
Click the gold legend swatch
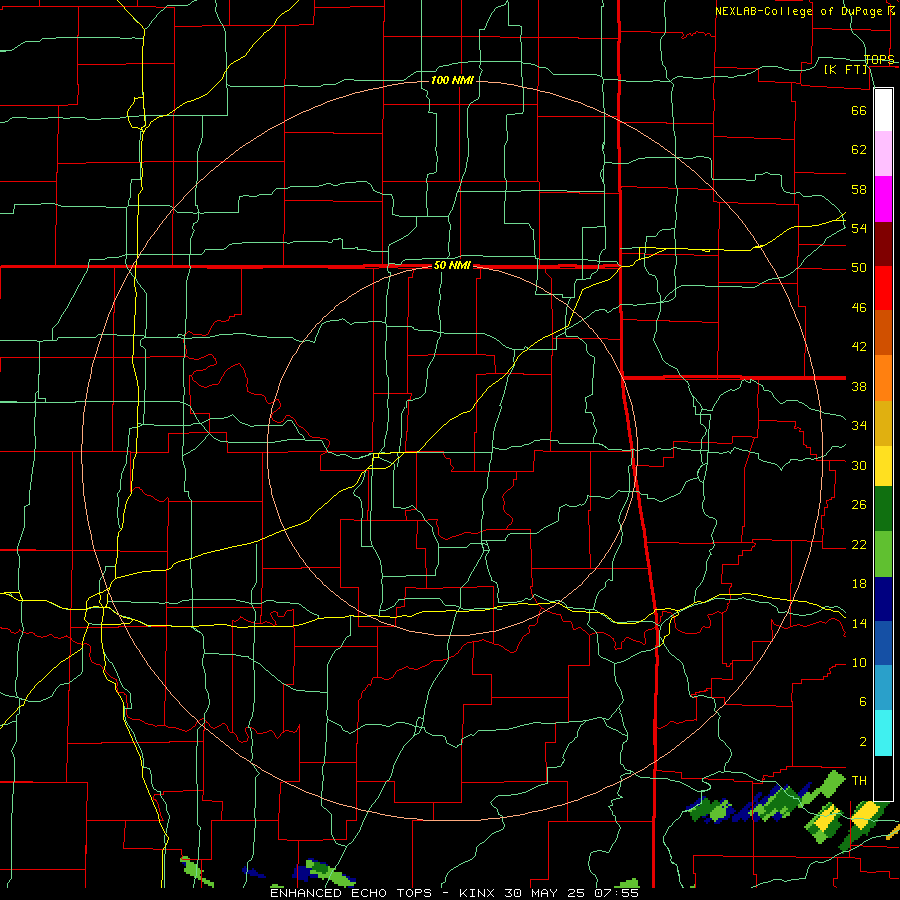click(x=883, y=423)
